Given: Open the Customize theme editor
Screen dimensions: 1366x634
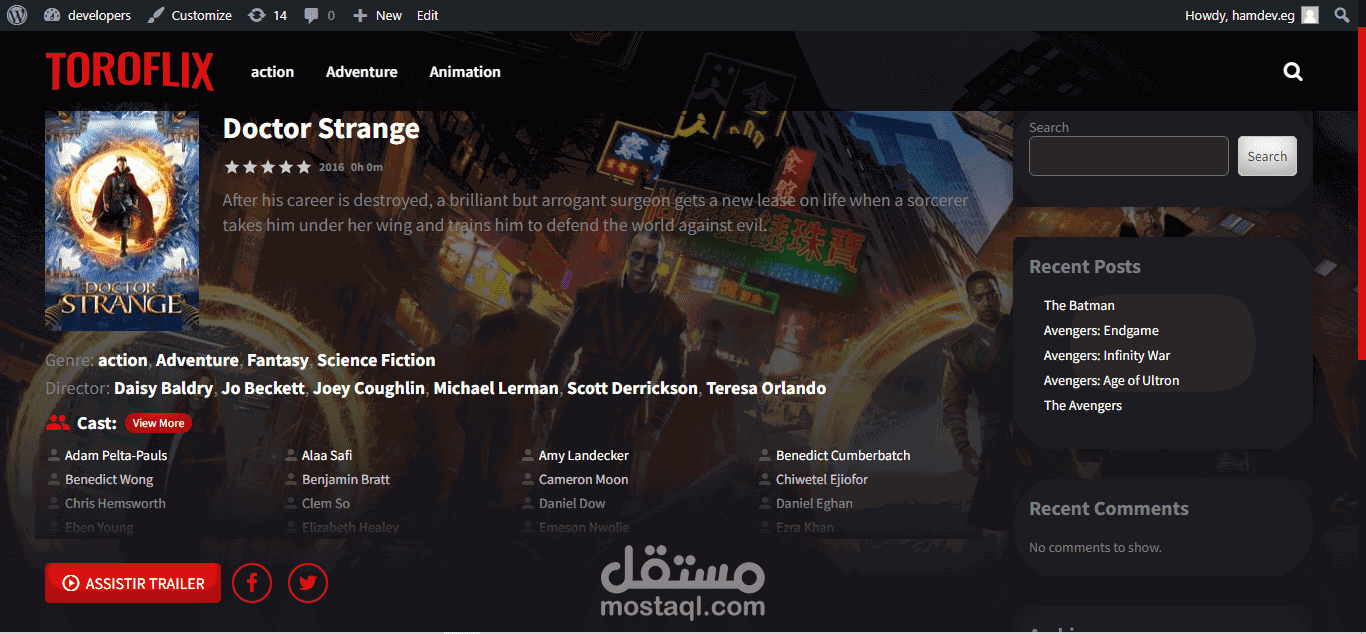Looking at the screenshot, I should coord(190,15).
